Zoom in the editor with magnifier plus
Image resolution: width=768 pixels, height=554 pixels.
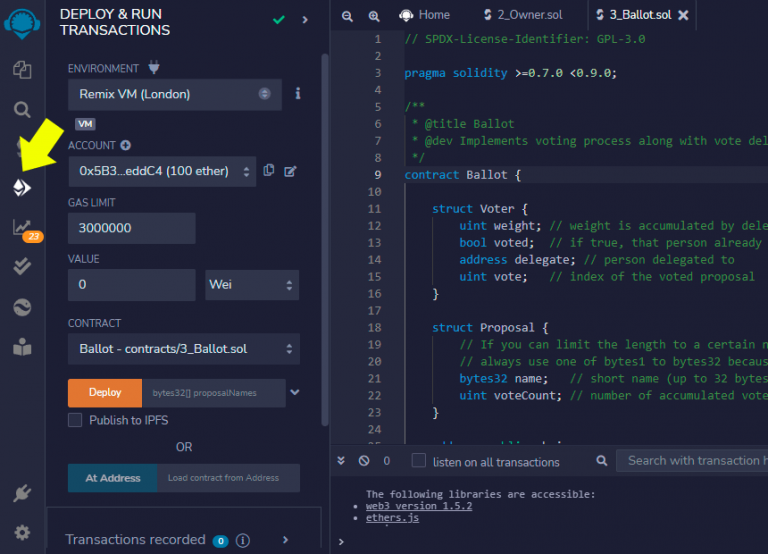(373, 16)
